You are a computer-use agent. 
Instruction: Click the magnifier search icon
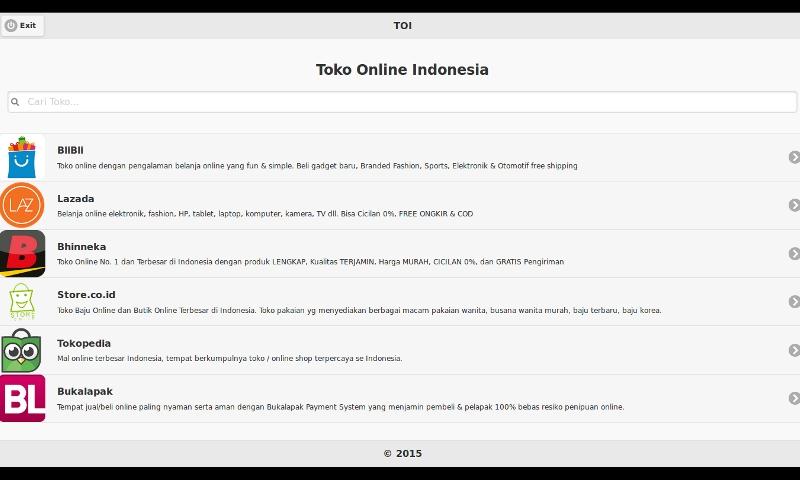[15, 102]
